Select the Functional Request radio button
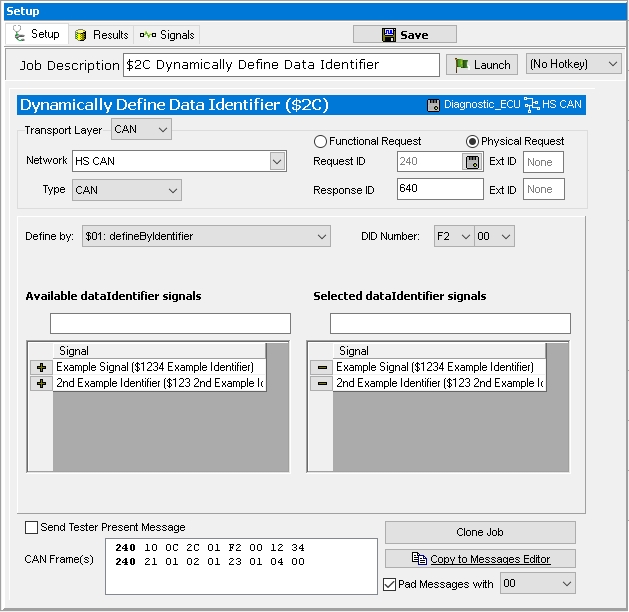 [321, 141]
